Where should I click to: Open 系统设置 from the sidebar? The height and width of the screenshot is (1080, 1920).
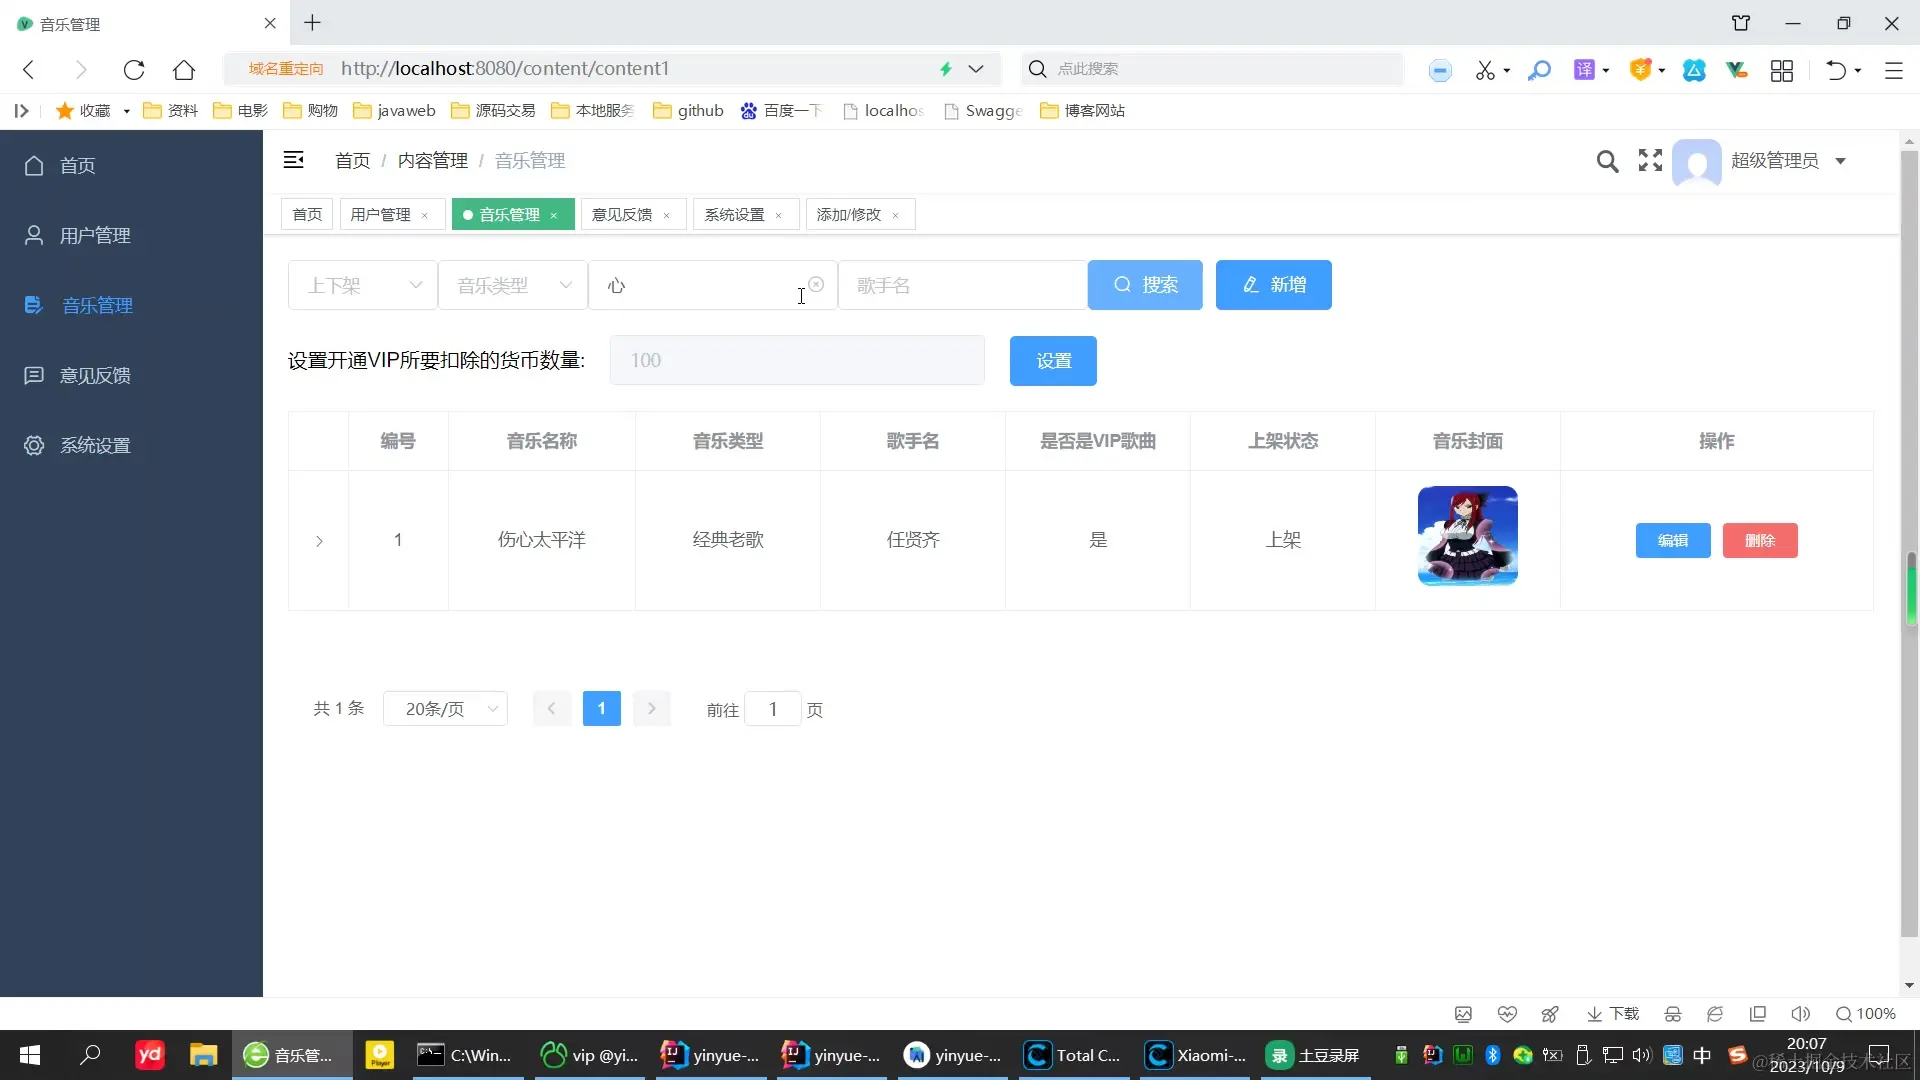coord(95,446)
